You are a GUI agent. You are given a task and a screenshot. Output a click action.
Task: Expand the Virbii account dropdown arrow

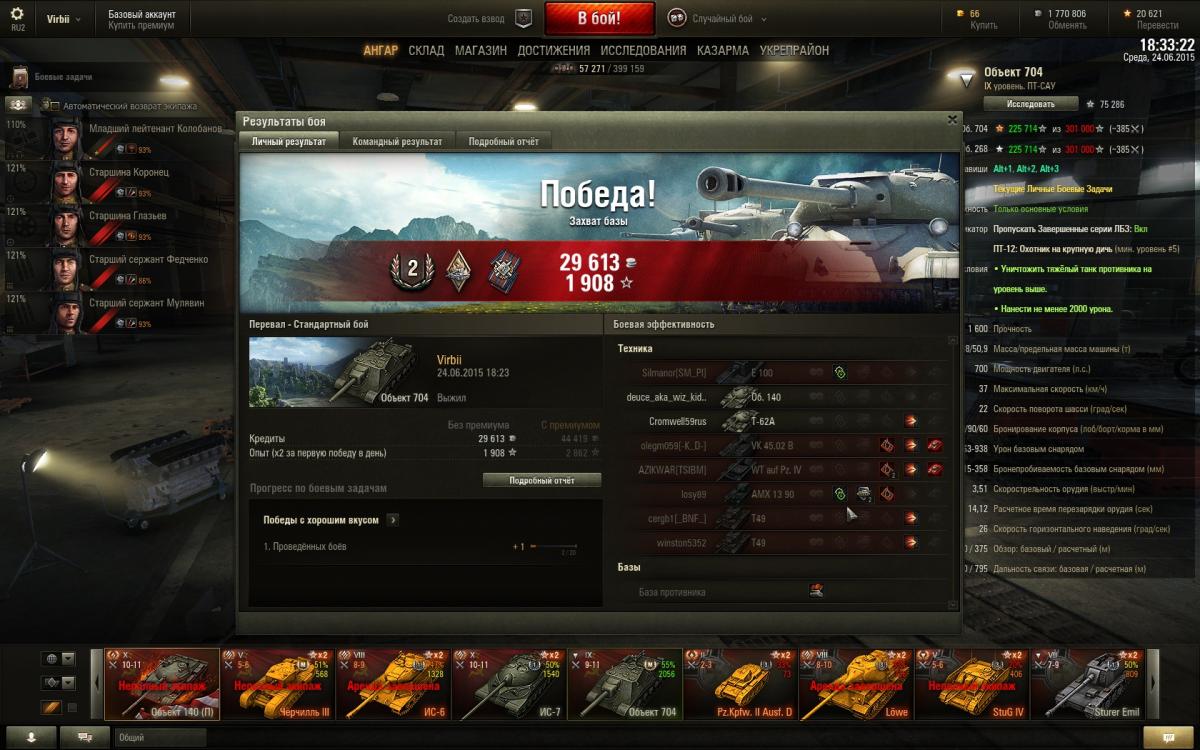[x=78, y=18]
